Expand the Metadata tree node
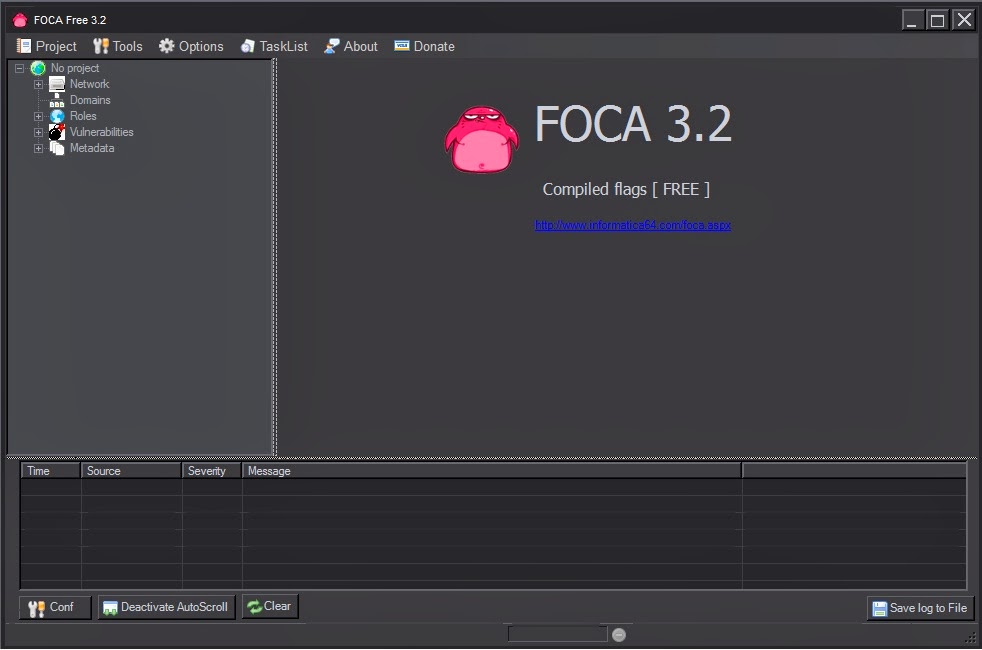 click(38, 148)
